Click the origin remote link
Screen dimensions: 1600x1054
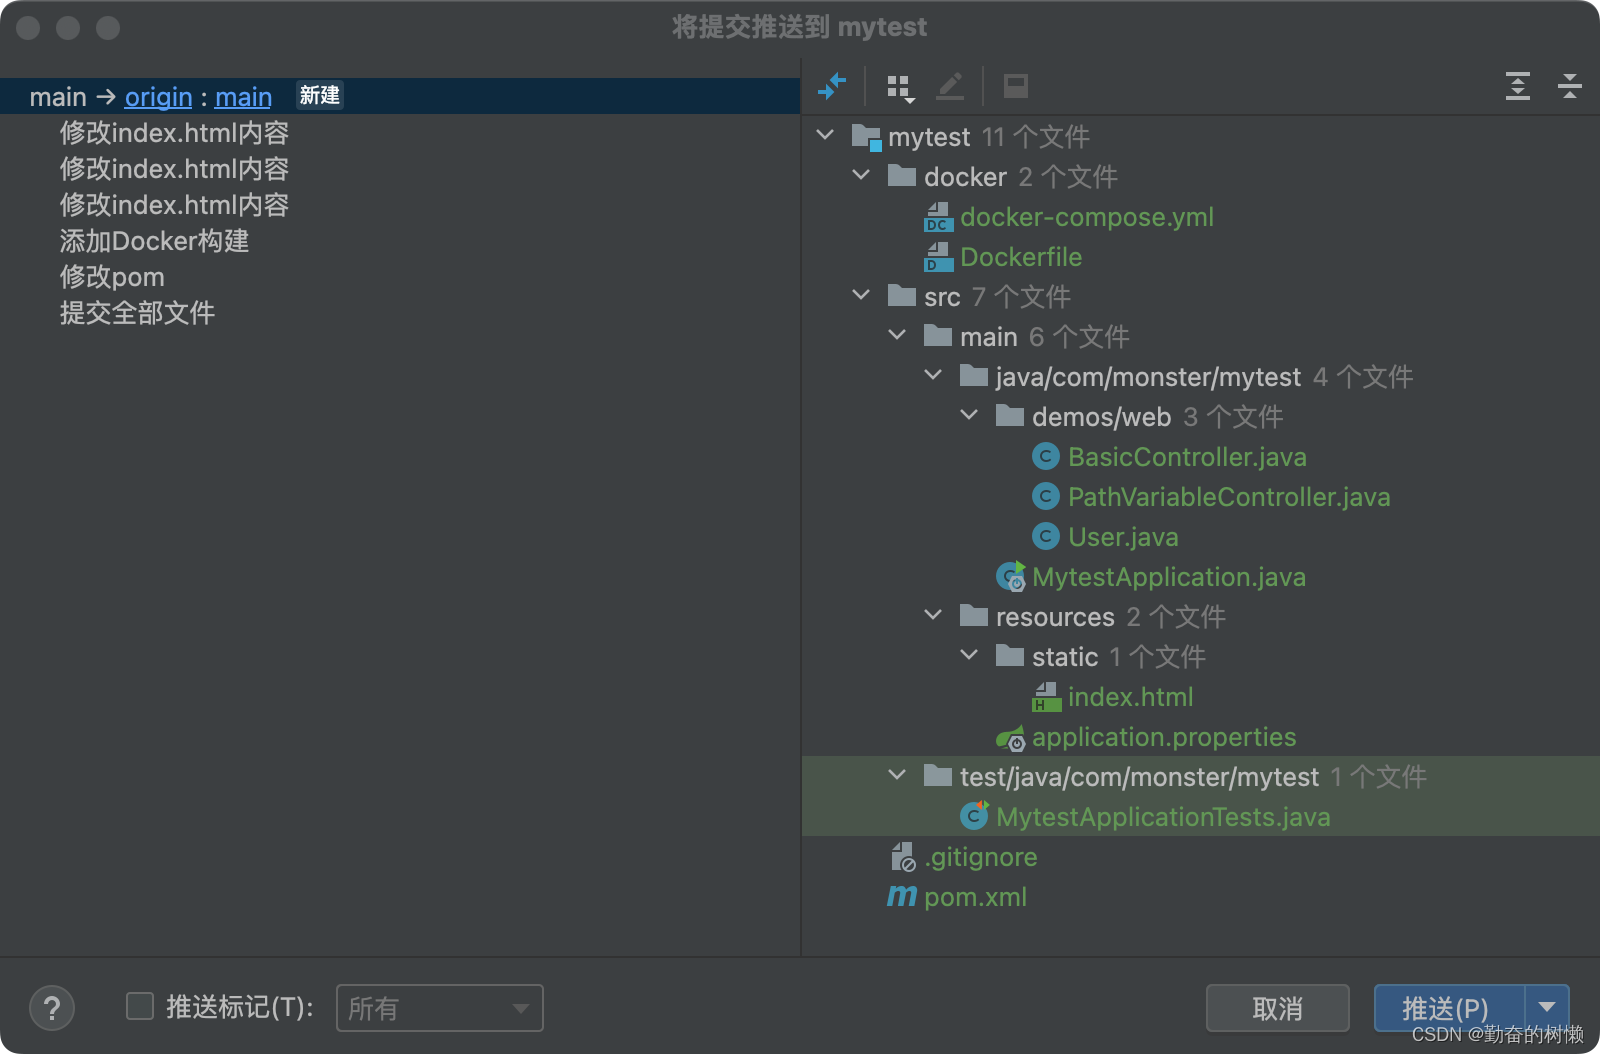pyautogui.click(x=158, y=97)
